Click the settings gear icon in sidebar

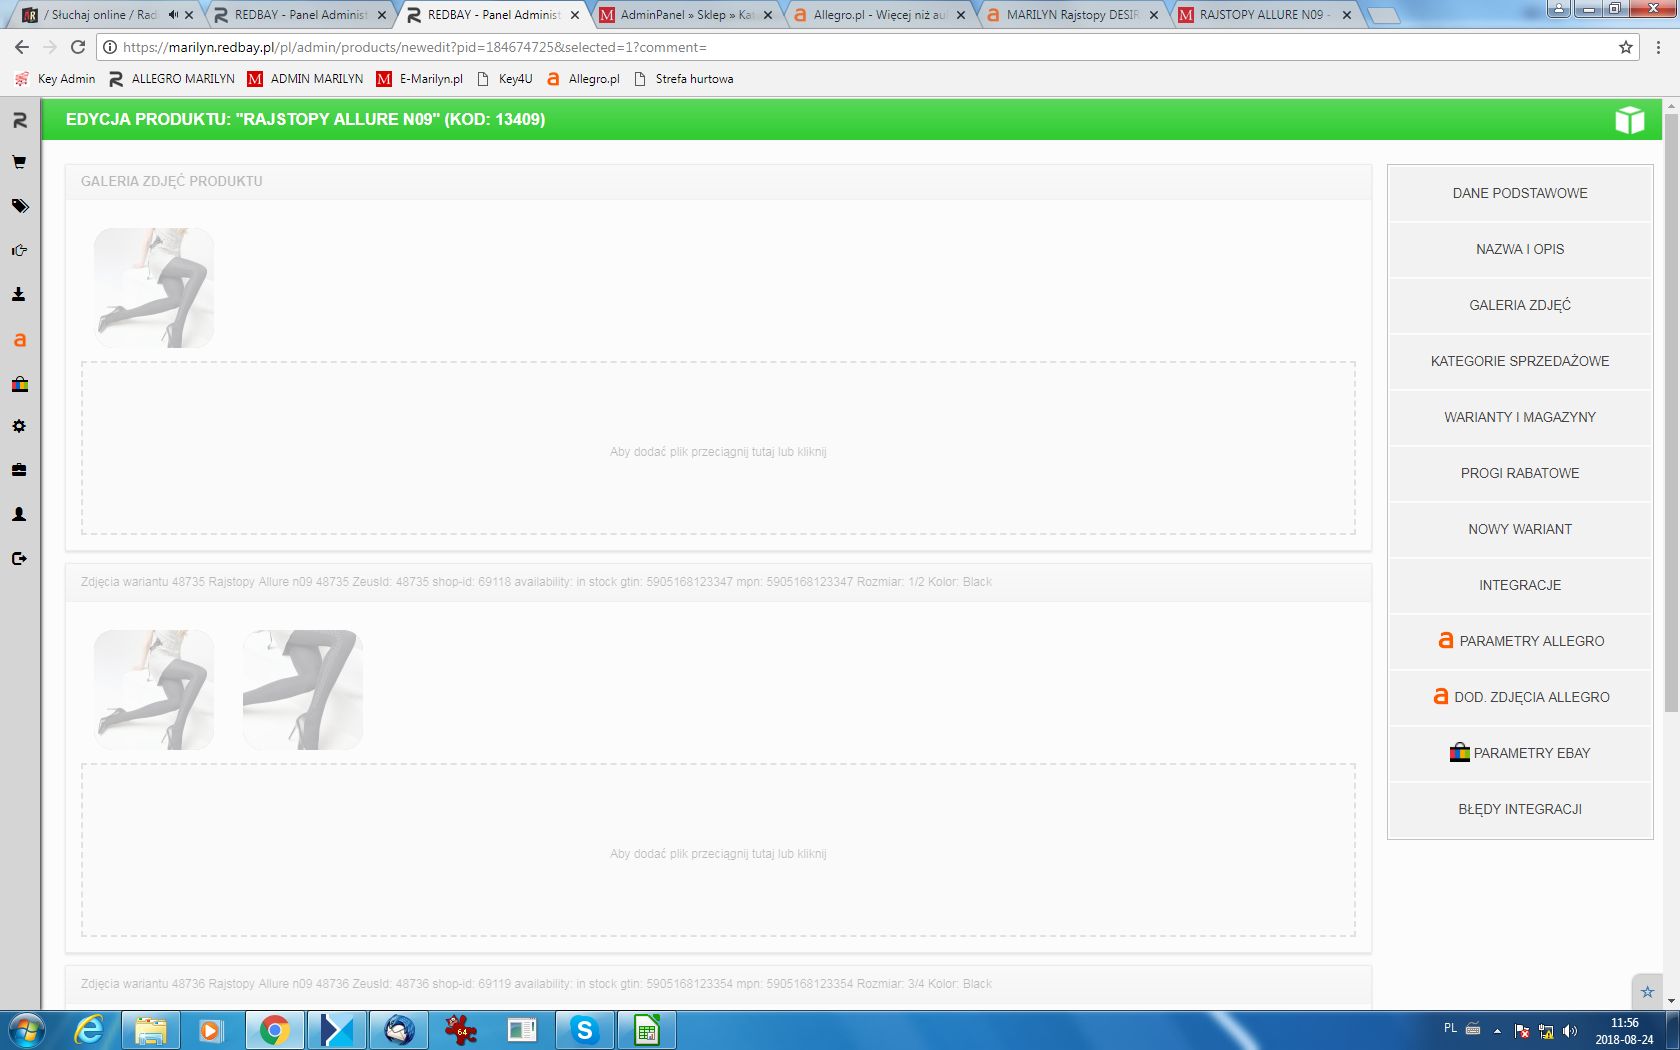point(19,426)
